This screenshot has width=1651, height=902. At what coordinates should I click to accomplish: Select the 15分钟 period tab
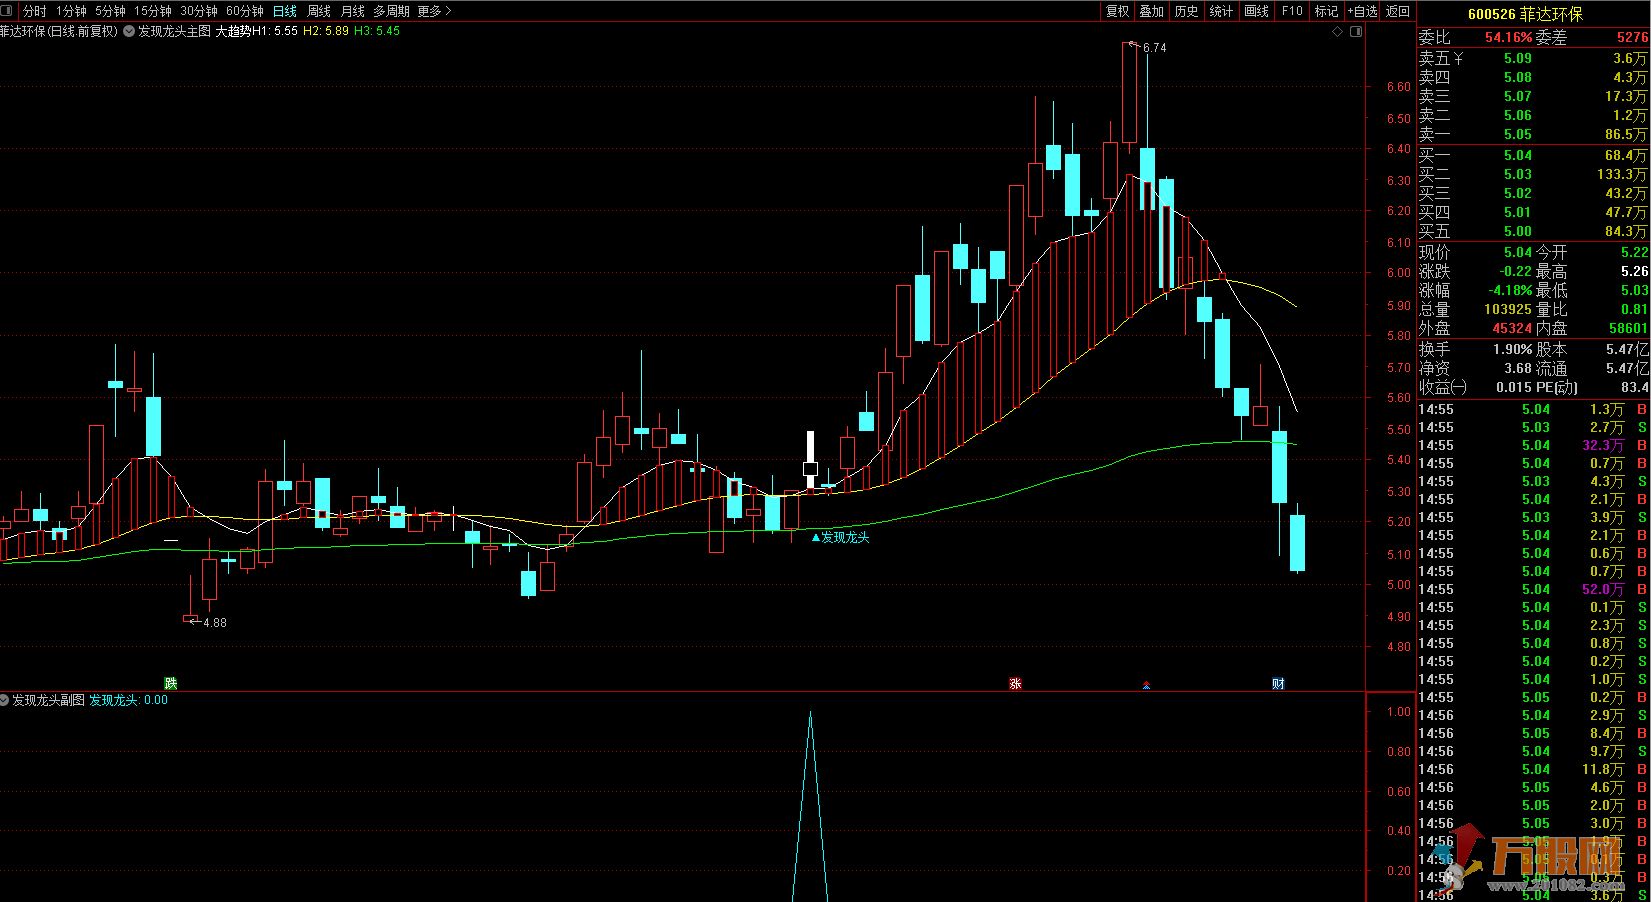point(153,11)
